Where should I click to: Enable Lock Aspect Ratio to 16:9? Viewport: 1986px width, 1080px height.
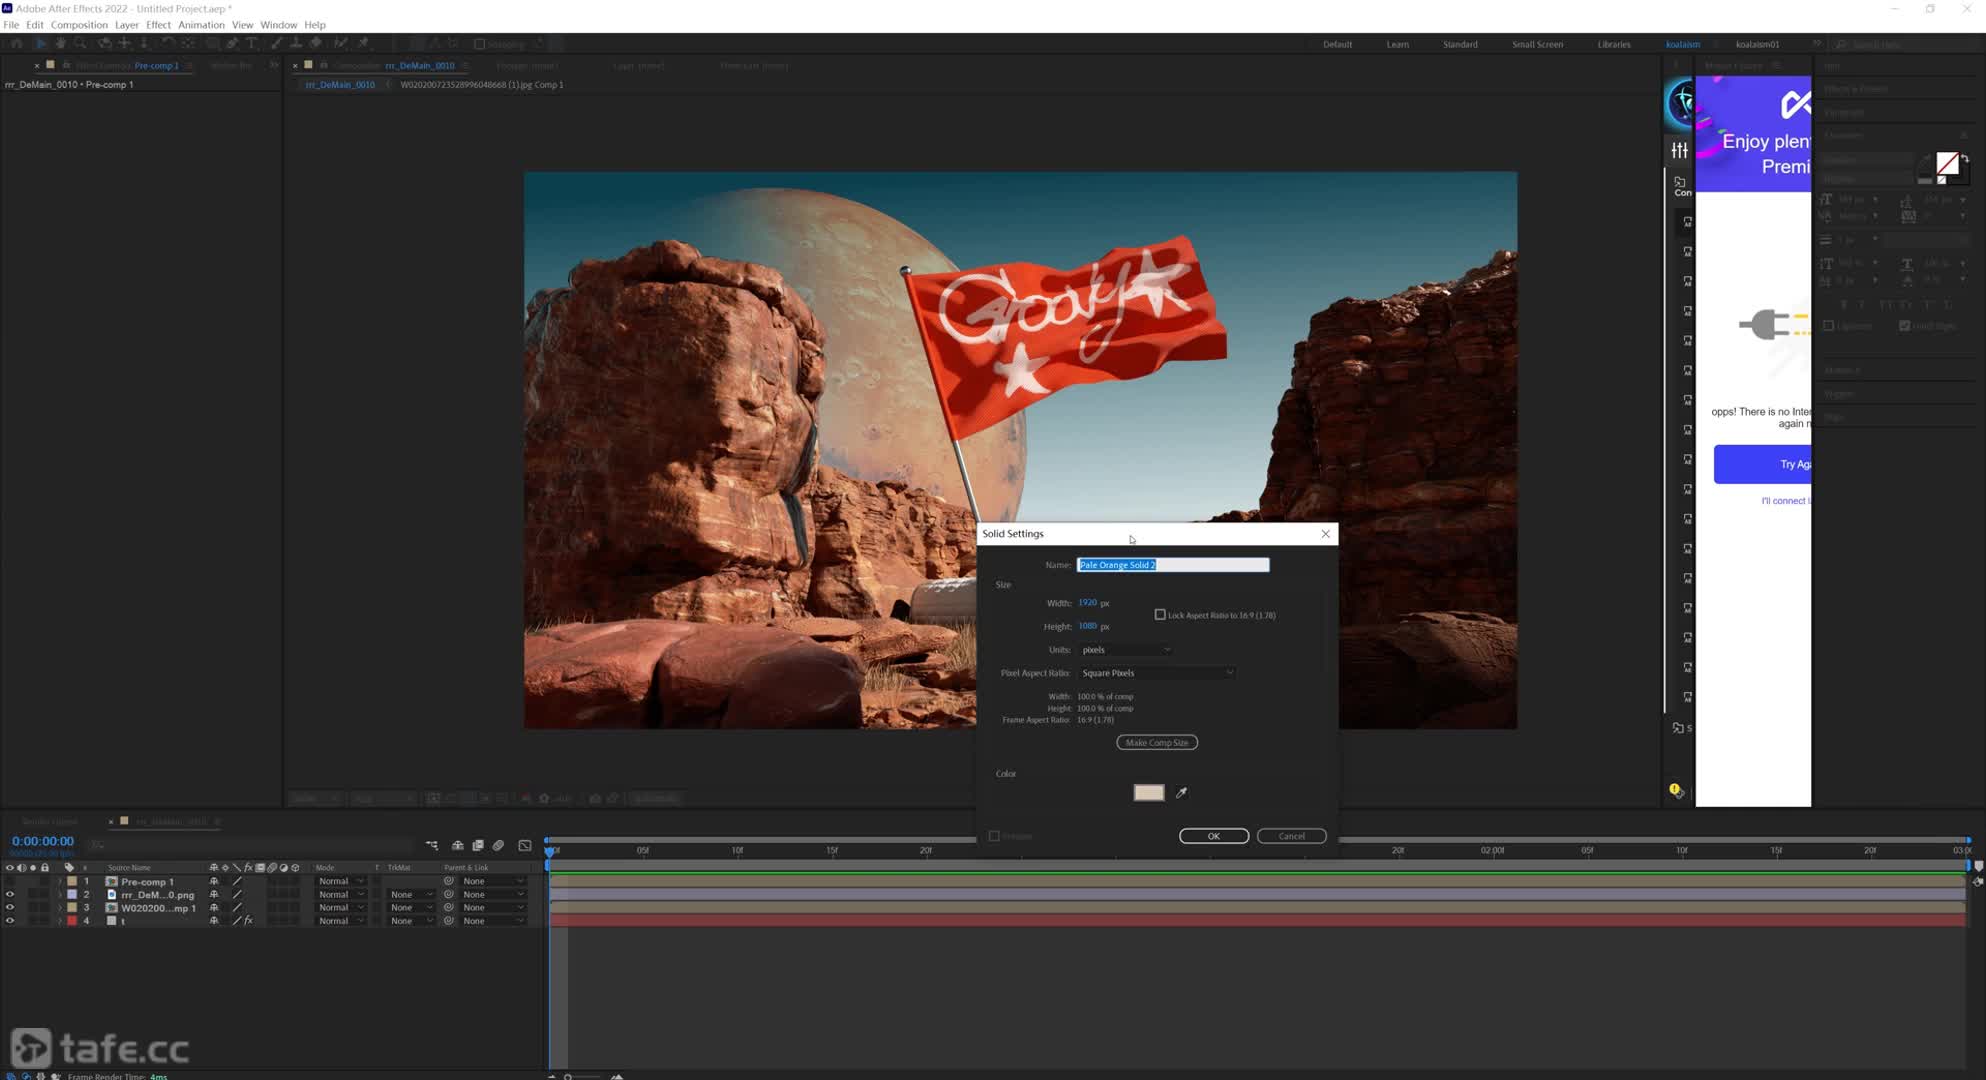tap(1160, 615)
